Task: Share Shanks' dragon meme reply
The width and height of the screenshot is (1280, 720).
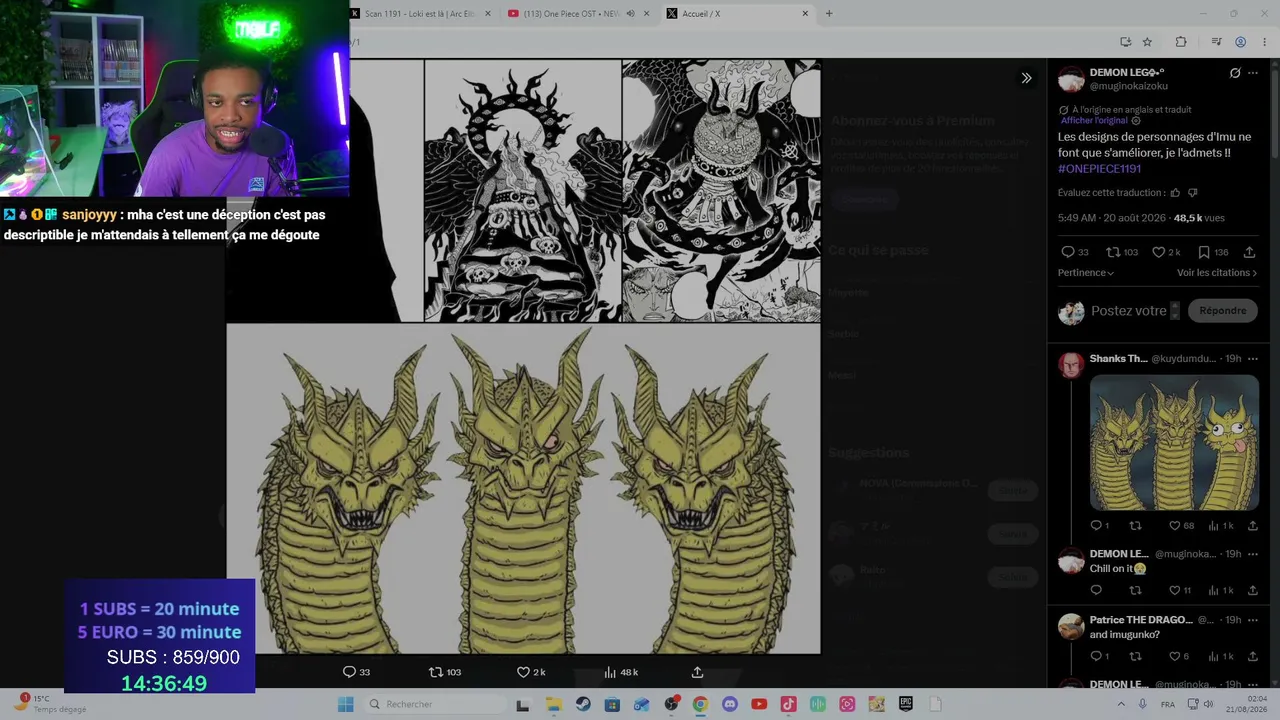Action: coord(1253,526)
